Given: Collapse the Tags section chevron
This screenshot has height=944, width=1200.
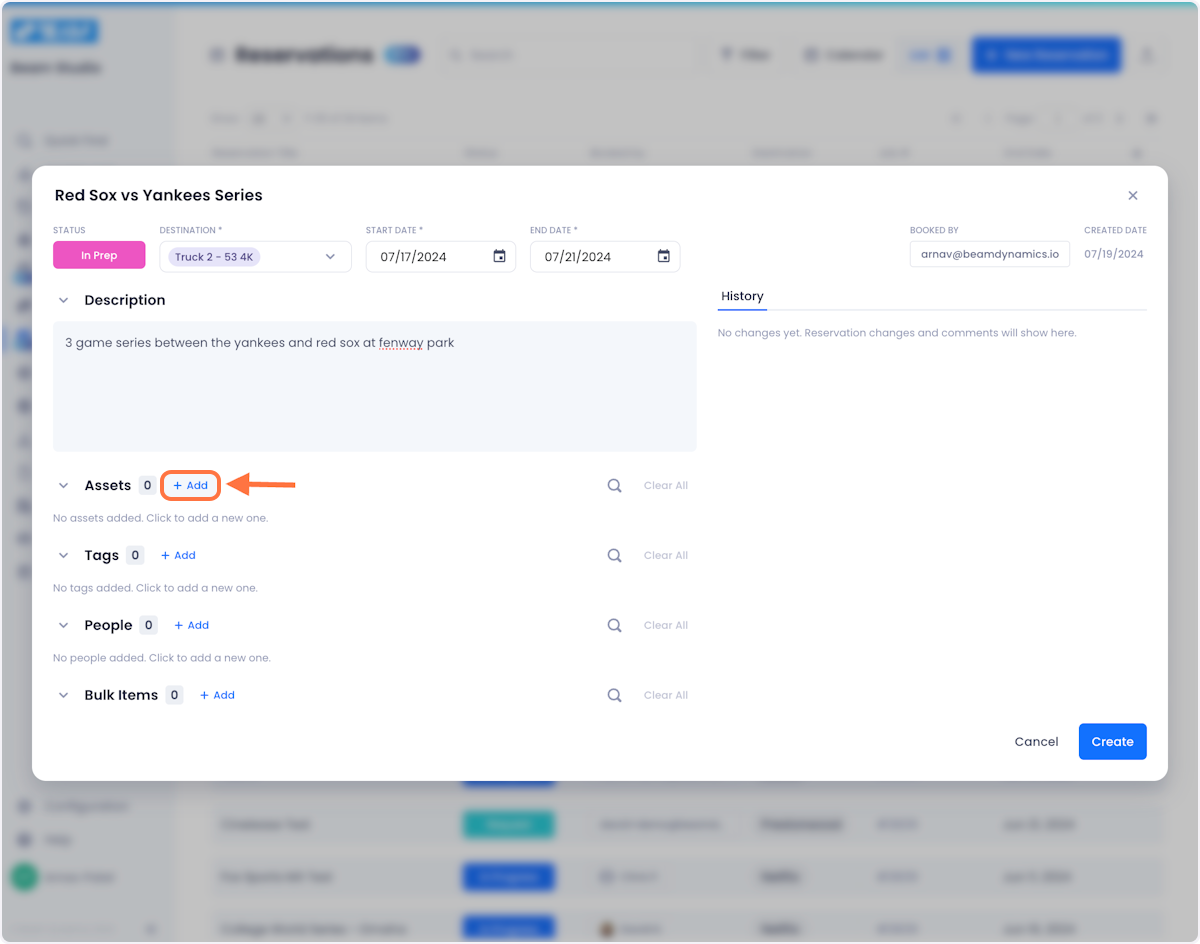Looking at the screenshot, I should 64,556.
